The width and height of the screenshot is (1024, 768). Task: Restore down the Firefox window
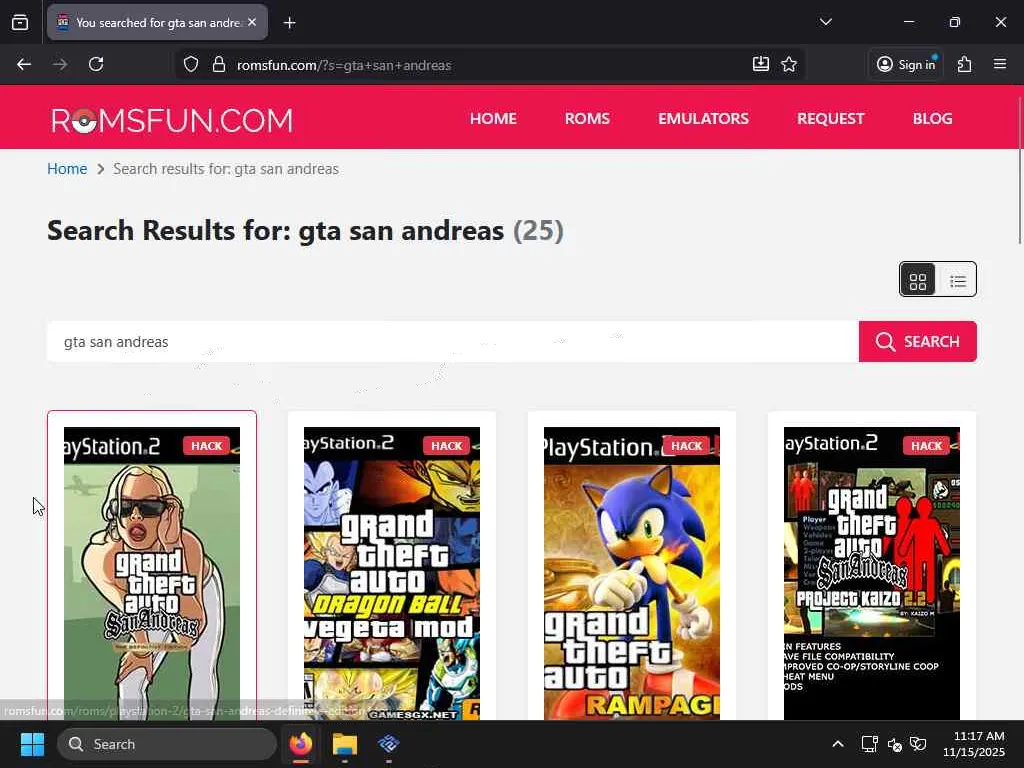(955, 22)
